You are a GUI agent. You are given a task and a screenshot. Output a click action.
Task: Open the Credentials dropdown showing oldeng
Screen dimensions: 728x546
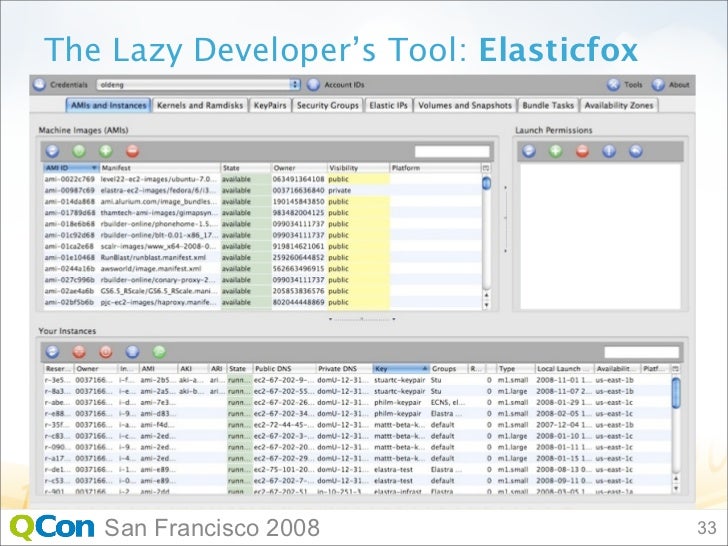pyautogui.click(x=199, y=84)
